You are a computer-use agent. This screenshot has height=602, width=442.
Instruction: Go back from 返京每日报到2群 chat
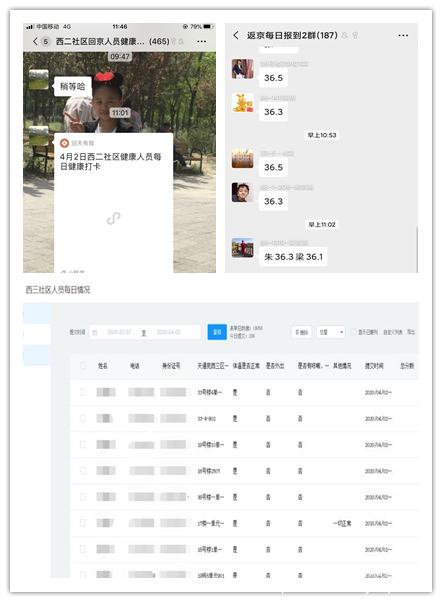tap(236, 35)
